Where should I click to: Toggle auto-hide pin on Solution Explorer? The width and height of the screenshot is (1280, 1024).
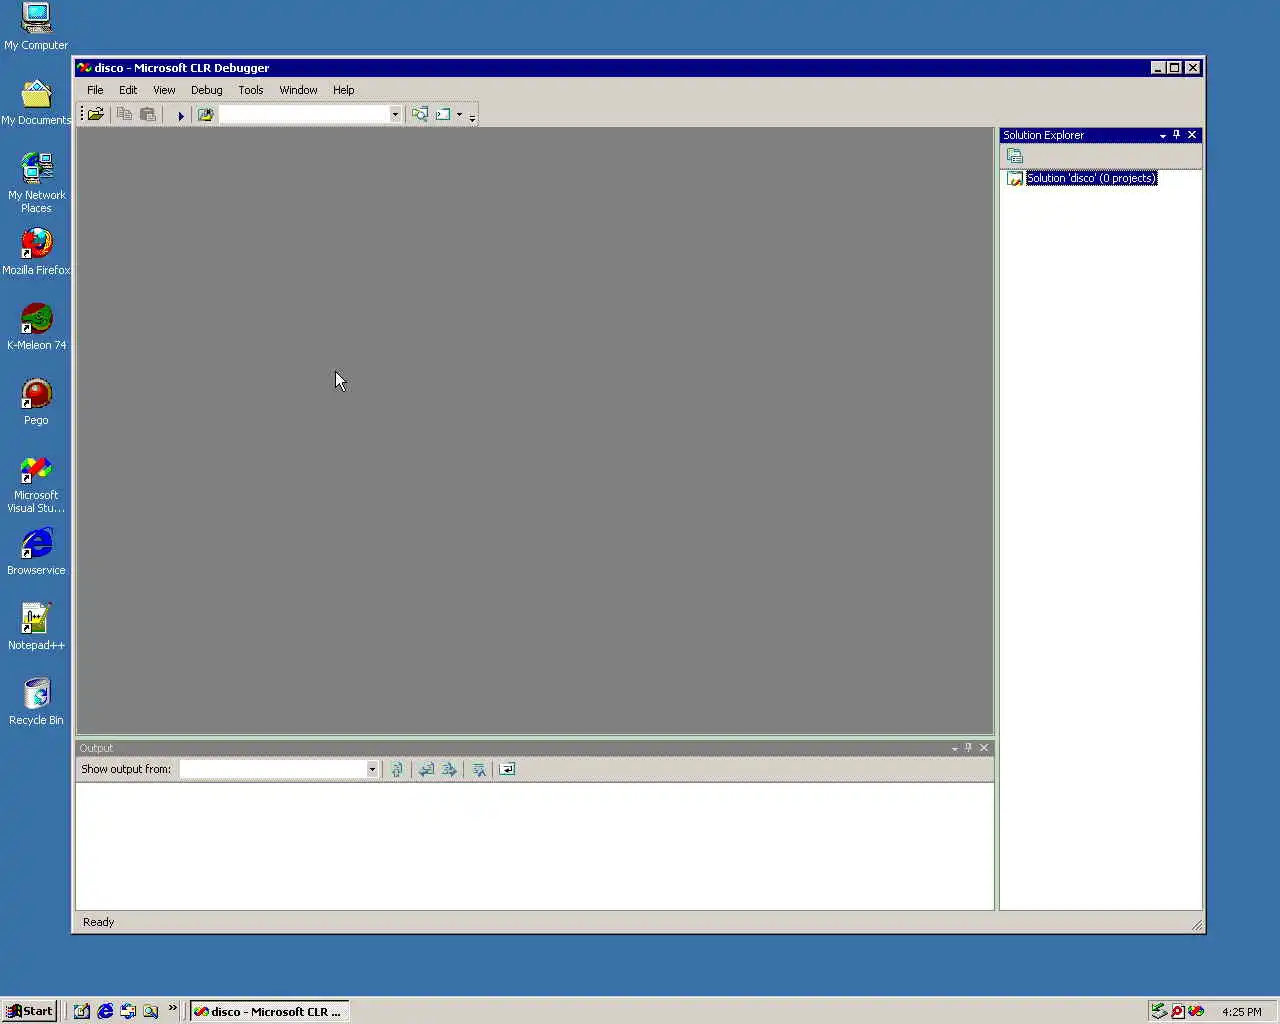pos(1177,135)
